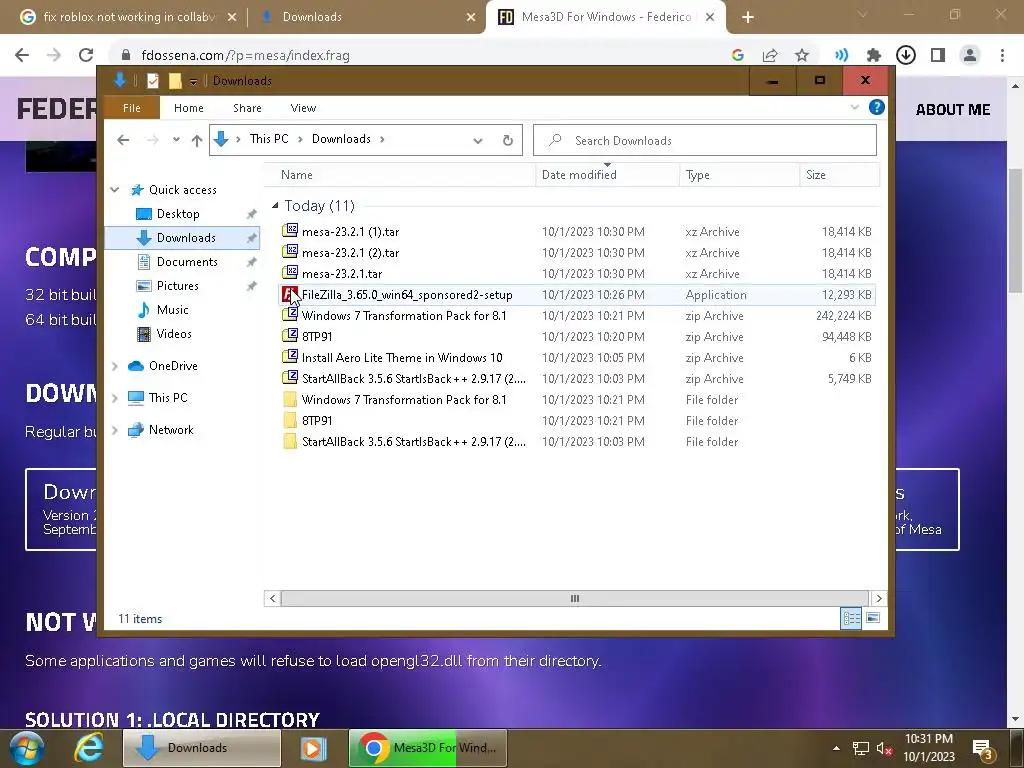The width and height of the screenshot is (1024, 768).
Task: Click the horizontal scrollbar thumb in file list
Action: pyautogui.click(x=575, y=598)
